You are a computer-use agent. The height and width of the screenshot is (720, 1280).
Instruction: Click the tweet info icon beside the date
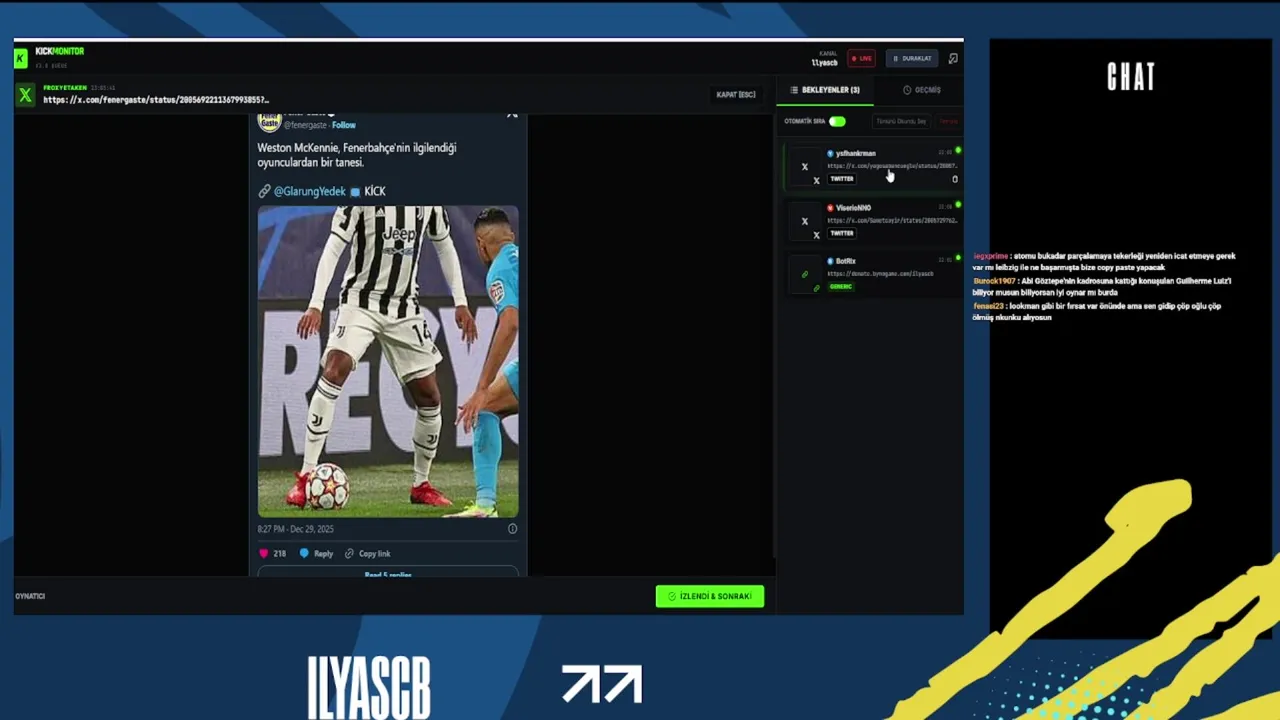(512, 529)
